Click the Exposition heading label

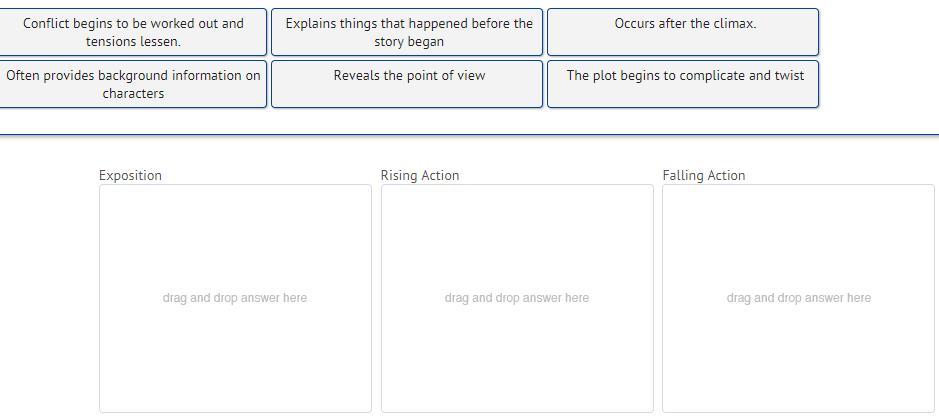coord(130,175)
